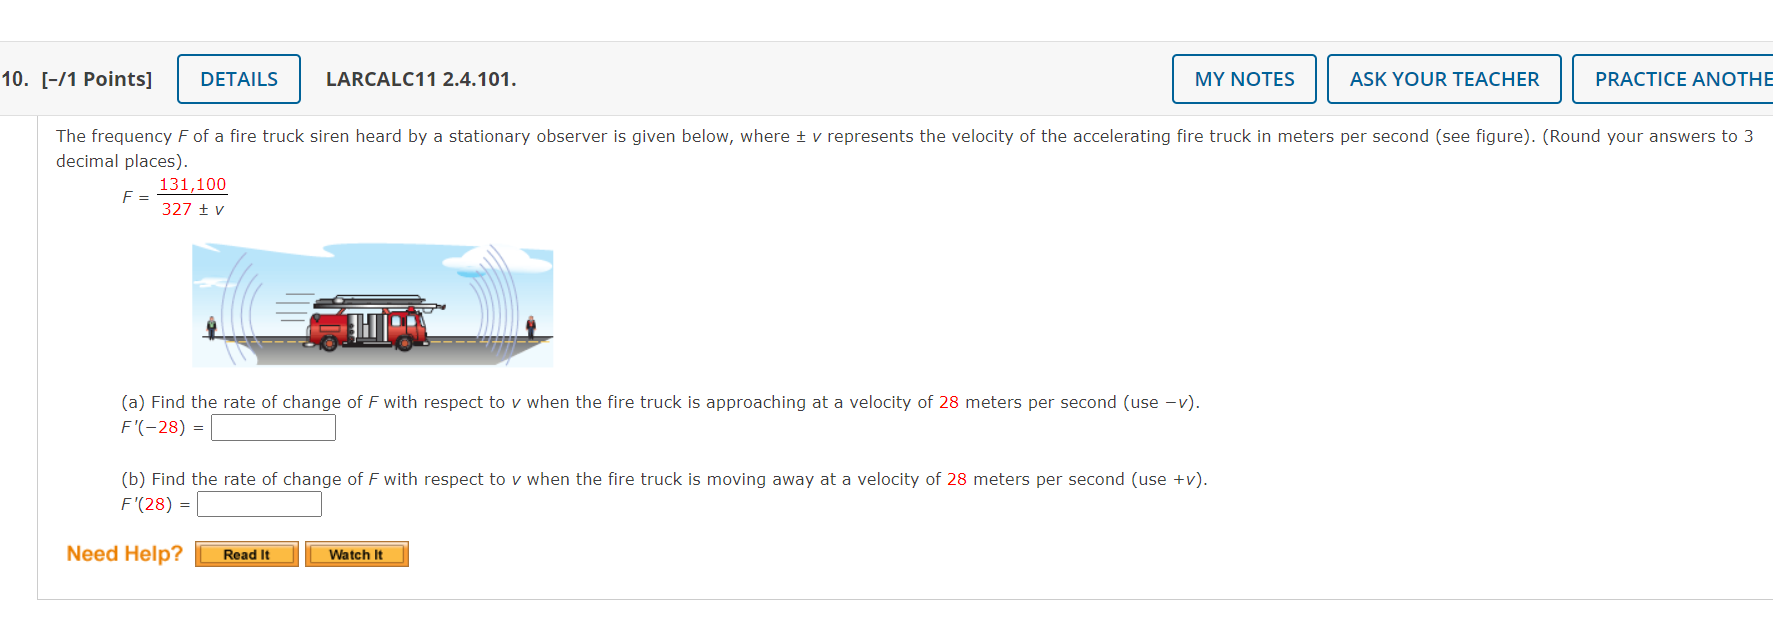Open MY NOTES
This screenshot has height=640, width=1773.
coord(1243,78)
